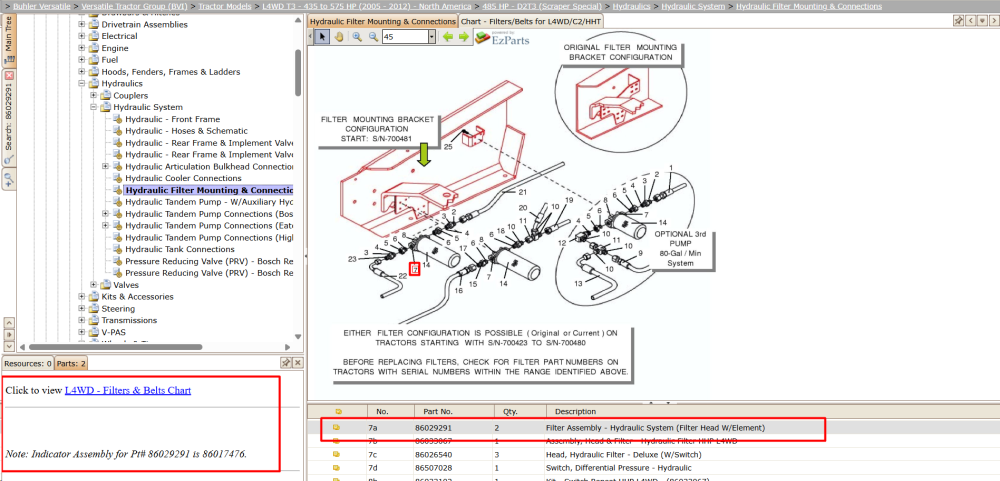Switch to the Main Tree side tab
Screen dimensions: 1000x481
click(x=9, y=40)
